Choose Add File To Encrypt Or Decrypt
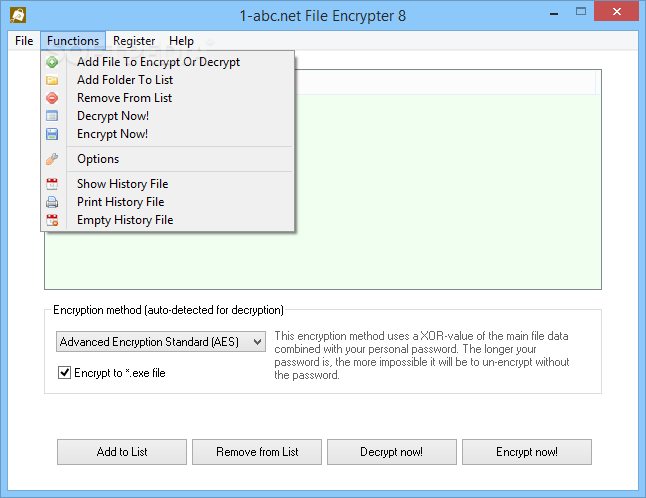 (x=168, y=62)
